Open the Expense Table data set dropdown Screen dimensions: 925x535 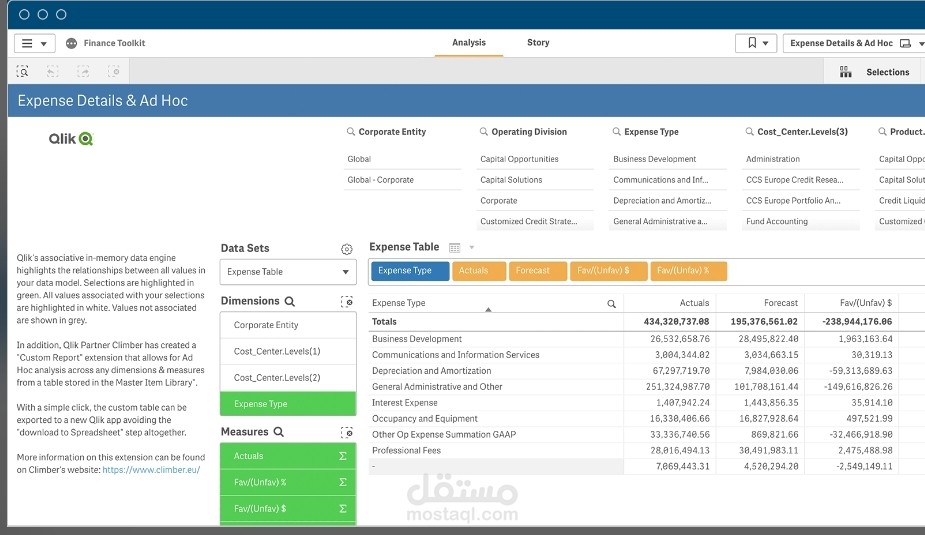(x=288, y=272)
